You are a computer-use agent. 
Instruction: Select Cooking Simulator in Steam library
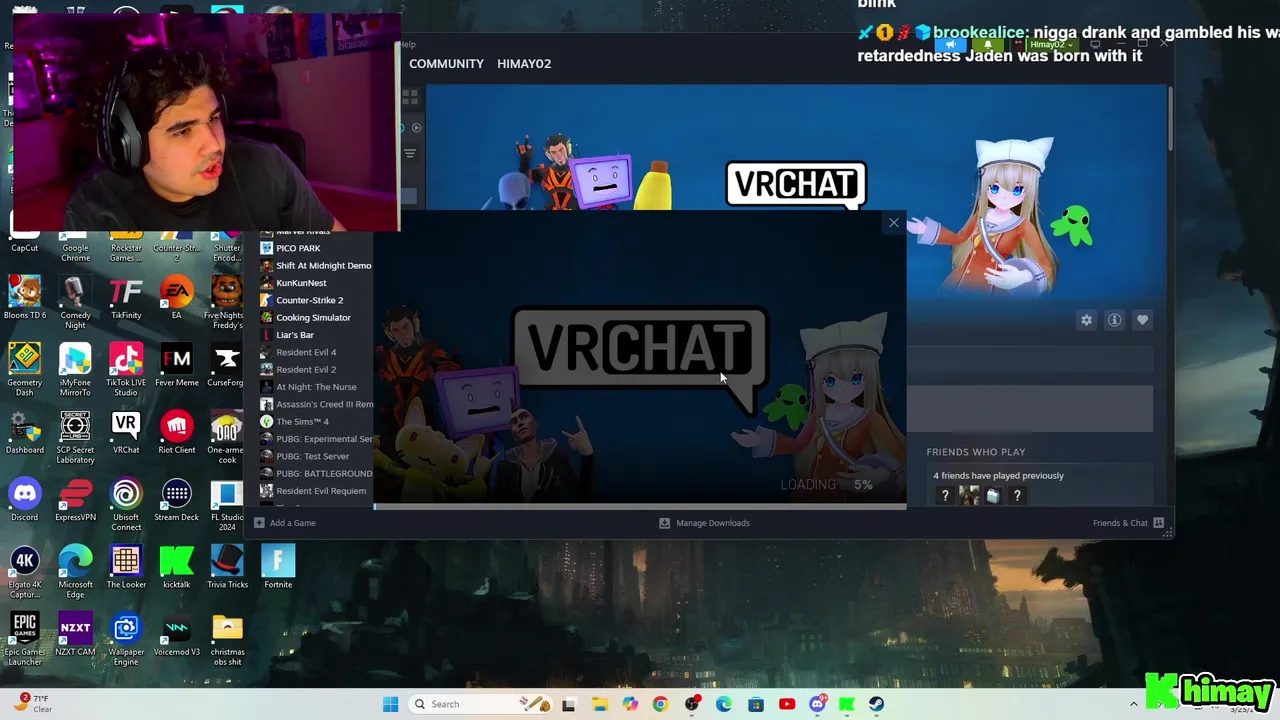[305, 317]
